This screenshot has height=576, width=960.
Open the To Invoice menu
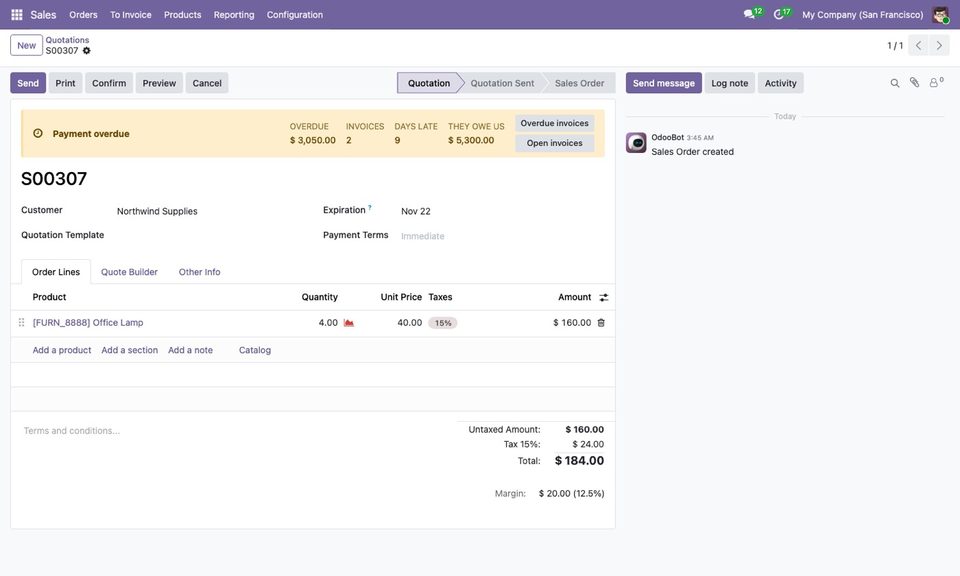coord(130,15)
